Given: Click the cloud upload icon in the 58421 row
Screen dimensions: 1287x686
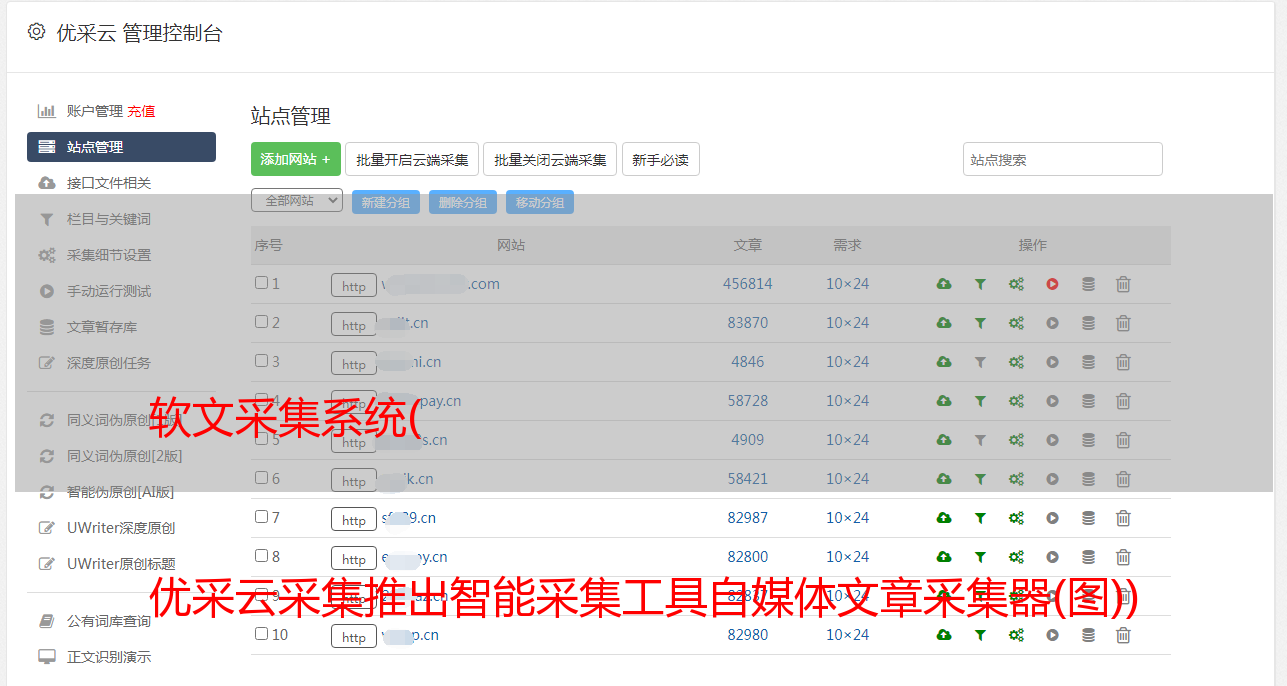Looking at the screenshot, I should pos(944,479).
